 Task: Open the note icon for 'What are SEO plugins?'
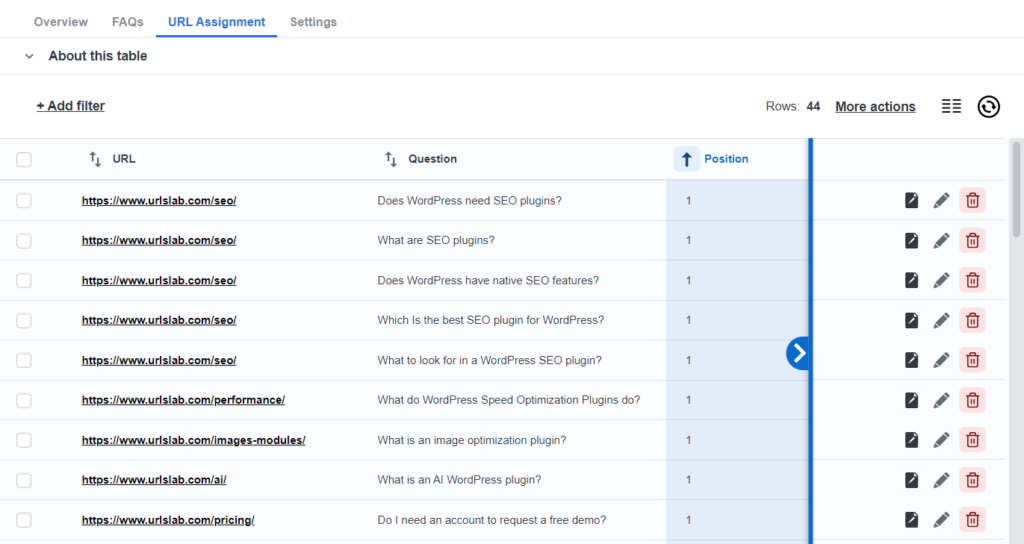912,240
